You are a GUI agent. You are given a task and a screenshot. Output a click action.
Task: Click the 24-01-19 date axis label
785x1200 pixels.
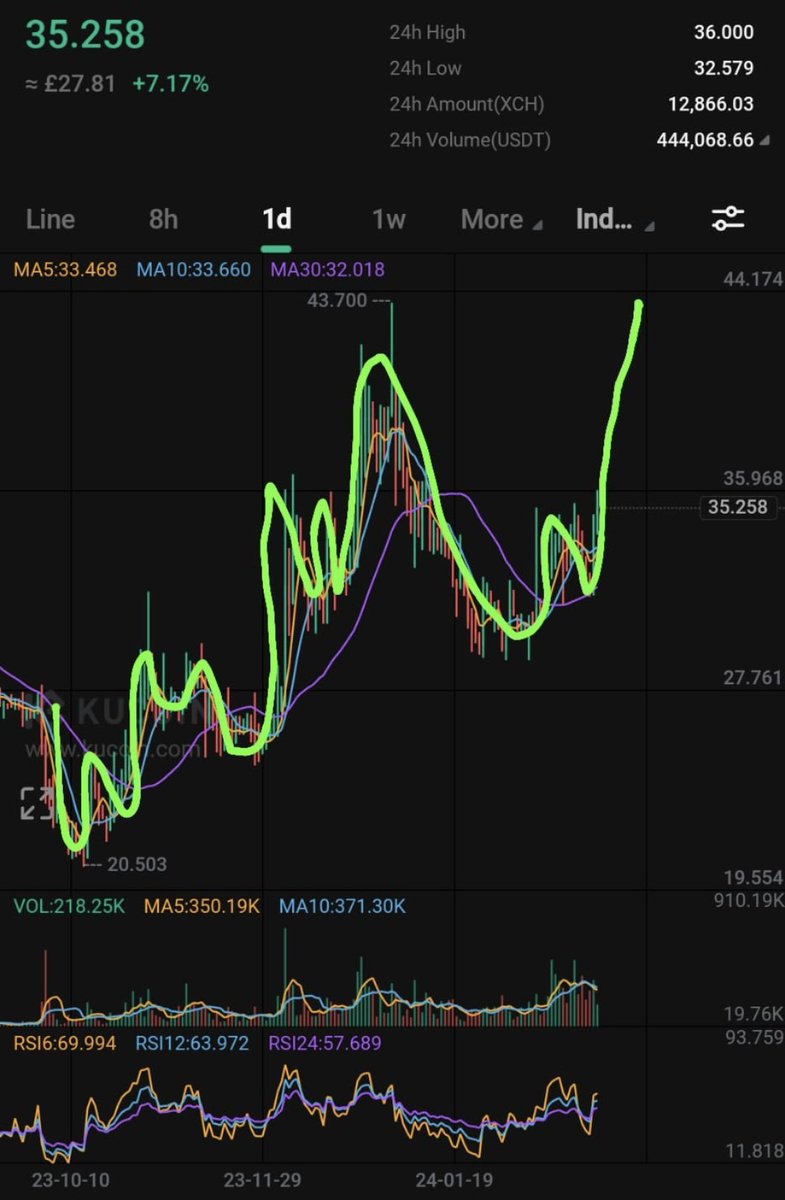454,1179
